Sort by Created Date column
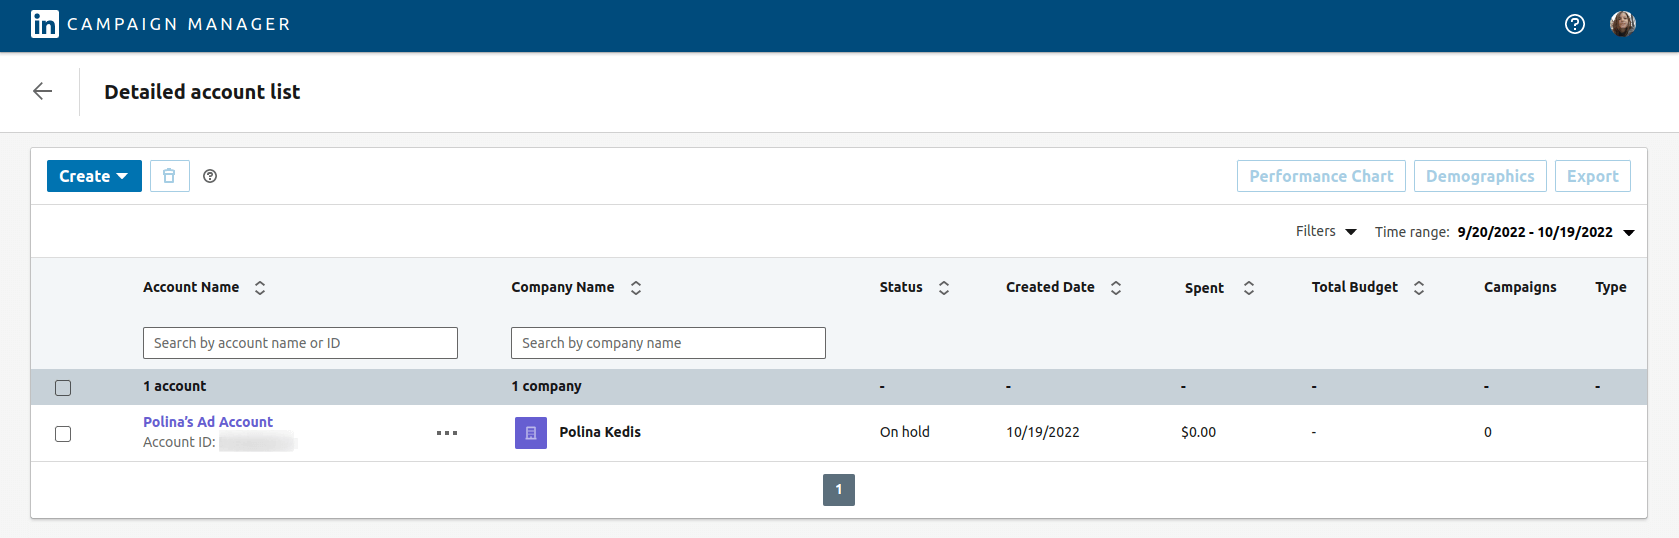This screenshot has width=1679, height=538. [x=1116, y=288]
